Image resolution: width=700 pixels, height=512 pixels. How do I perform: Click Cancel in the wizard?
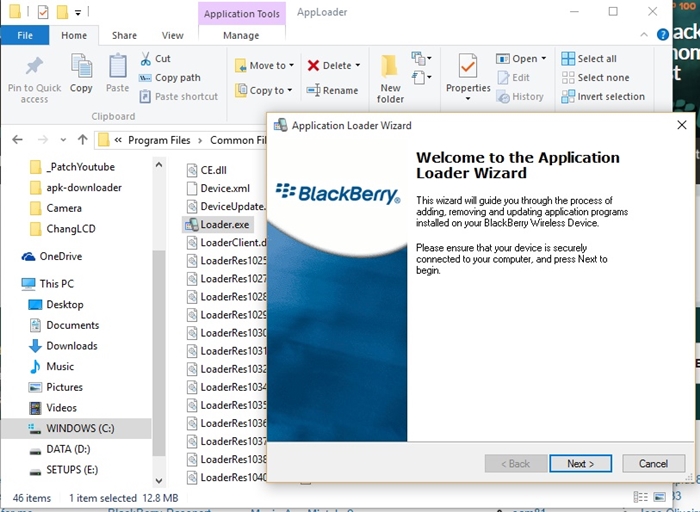coord(653,463)
